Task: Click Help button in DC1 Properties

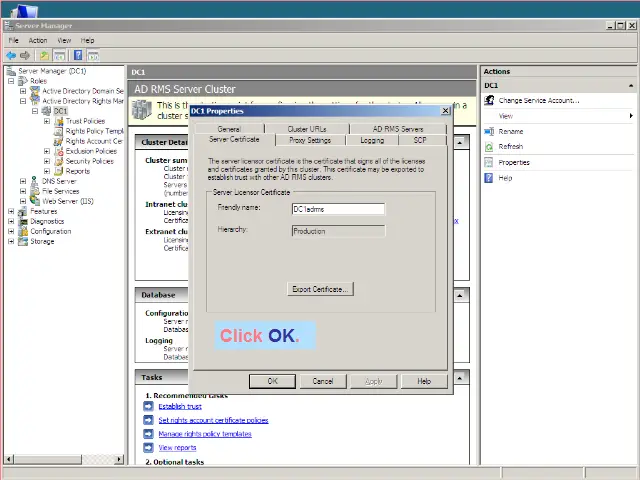Action: [x=424, y=381]
